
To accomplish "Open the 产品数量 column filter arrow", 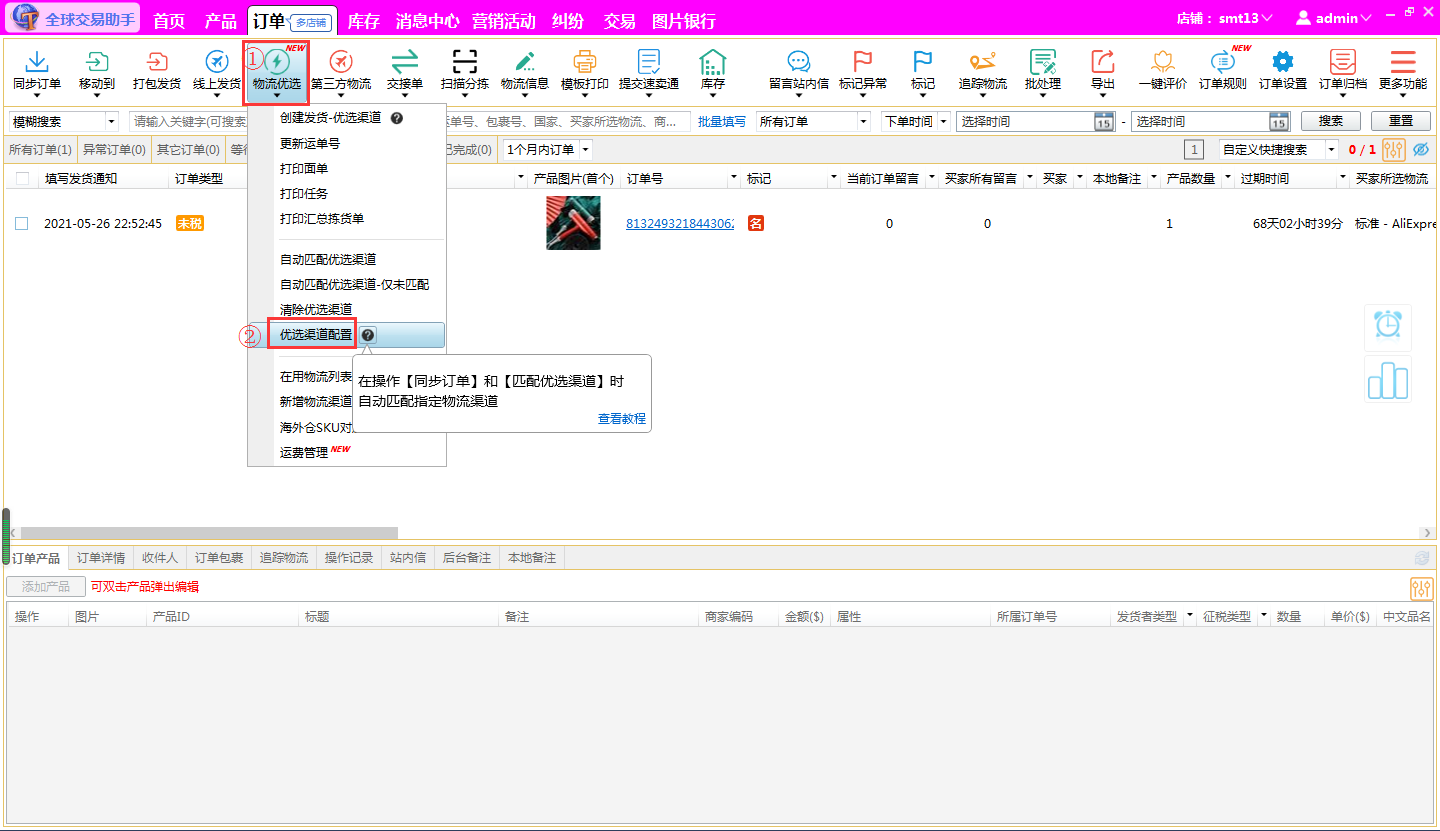I will (1230, 178).
